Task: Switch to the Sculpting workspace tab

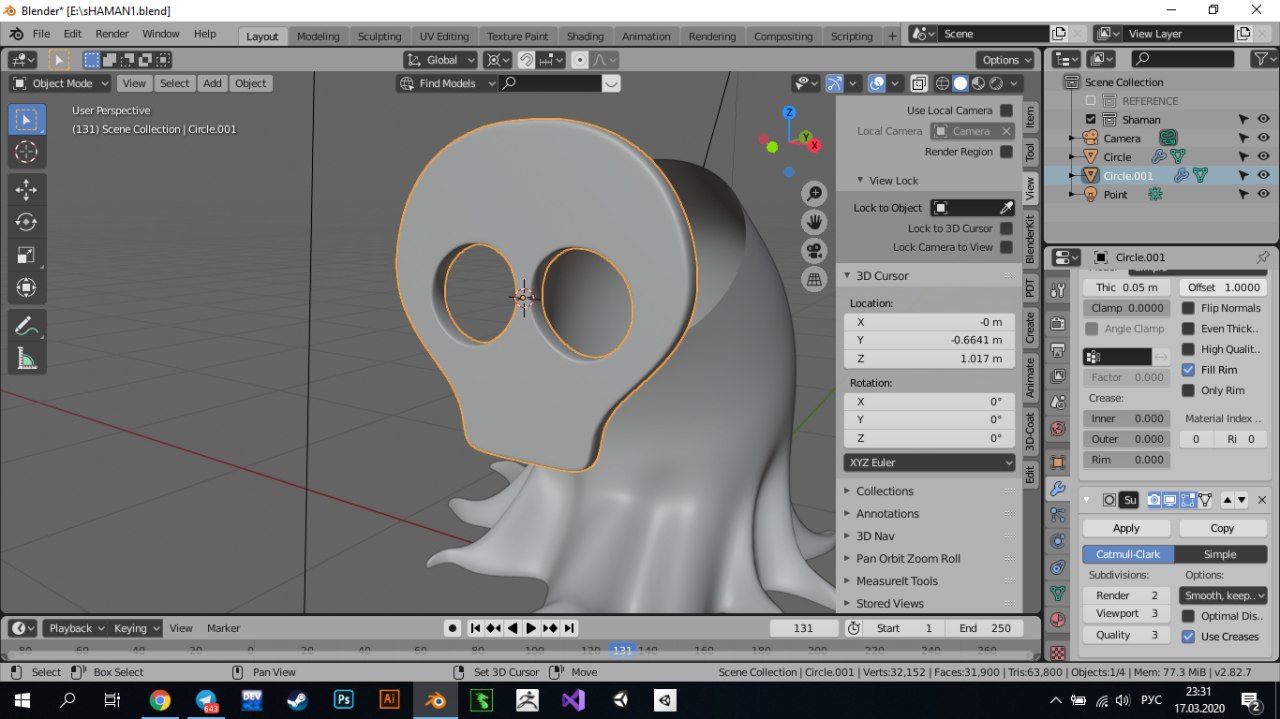Action: (379, 36)
